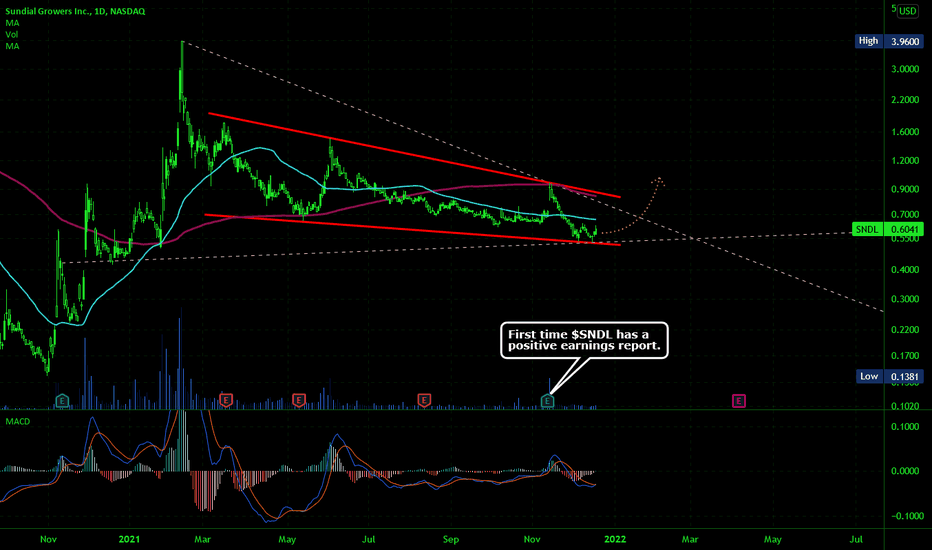Click the 2.2000 price scale value
The width and height of the screenshot is (932, 550).
point(905,100)
